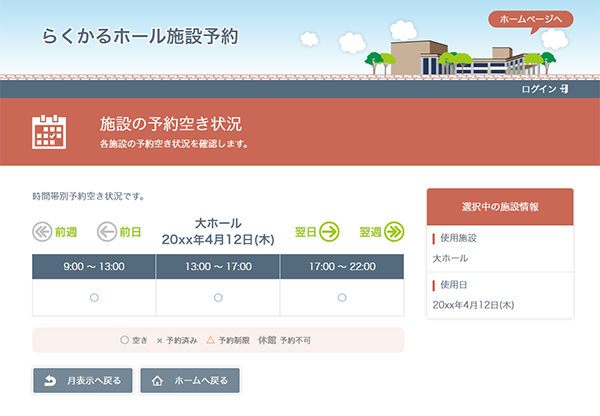Select the available slot for 9:00～13:00
This screenshot has height=416, width=600.
tap(94, 297)
